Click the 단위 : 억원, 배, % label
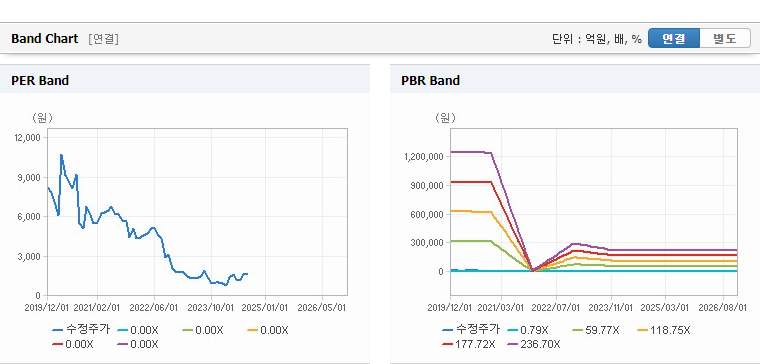The width and height of the screenshot is (760, 364). tap(597, 39)
